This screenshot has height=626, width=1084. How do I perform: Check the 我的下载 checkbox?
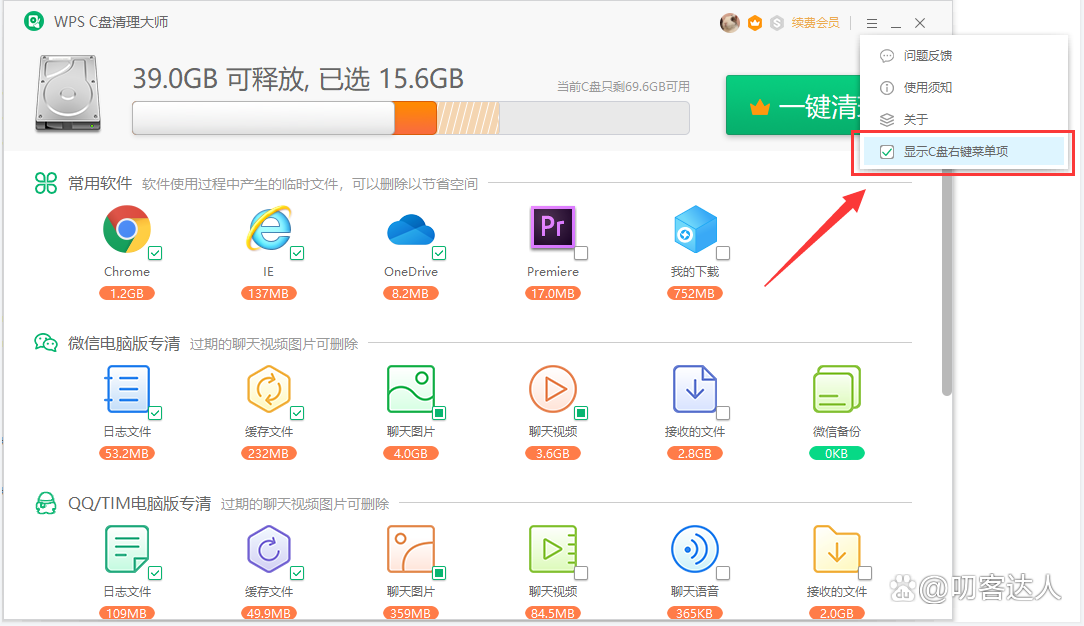point(723,253)
